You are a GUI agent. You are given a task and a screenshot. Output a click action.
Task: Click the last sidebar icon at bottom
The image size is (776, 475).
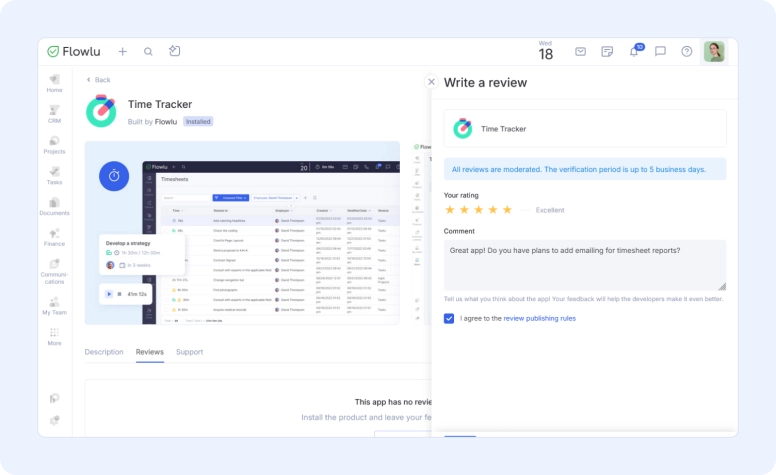(54, 420)
